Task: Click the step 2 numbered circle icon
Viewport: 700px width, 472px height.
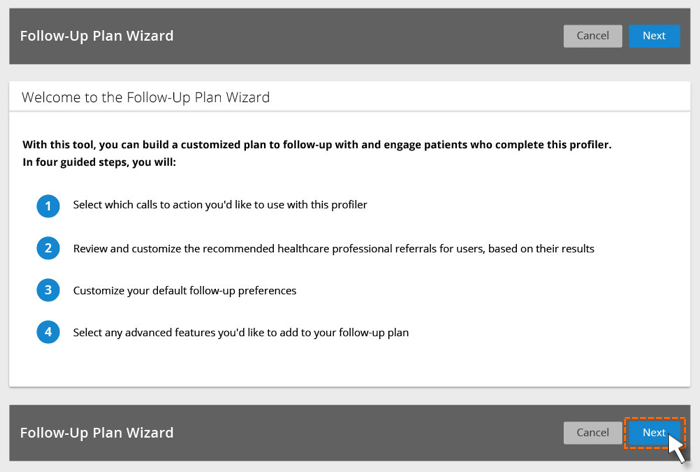Action: click(x=48, y=248)
